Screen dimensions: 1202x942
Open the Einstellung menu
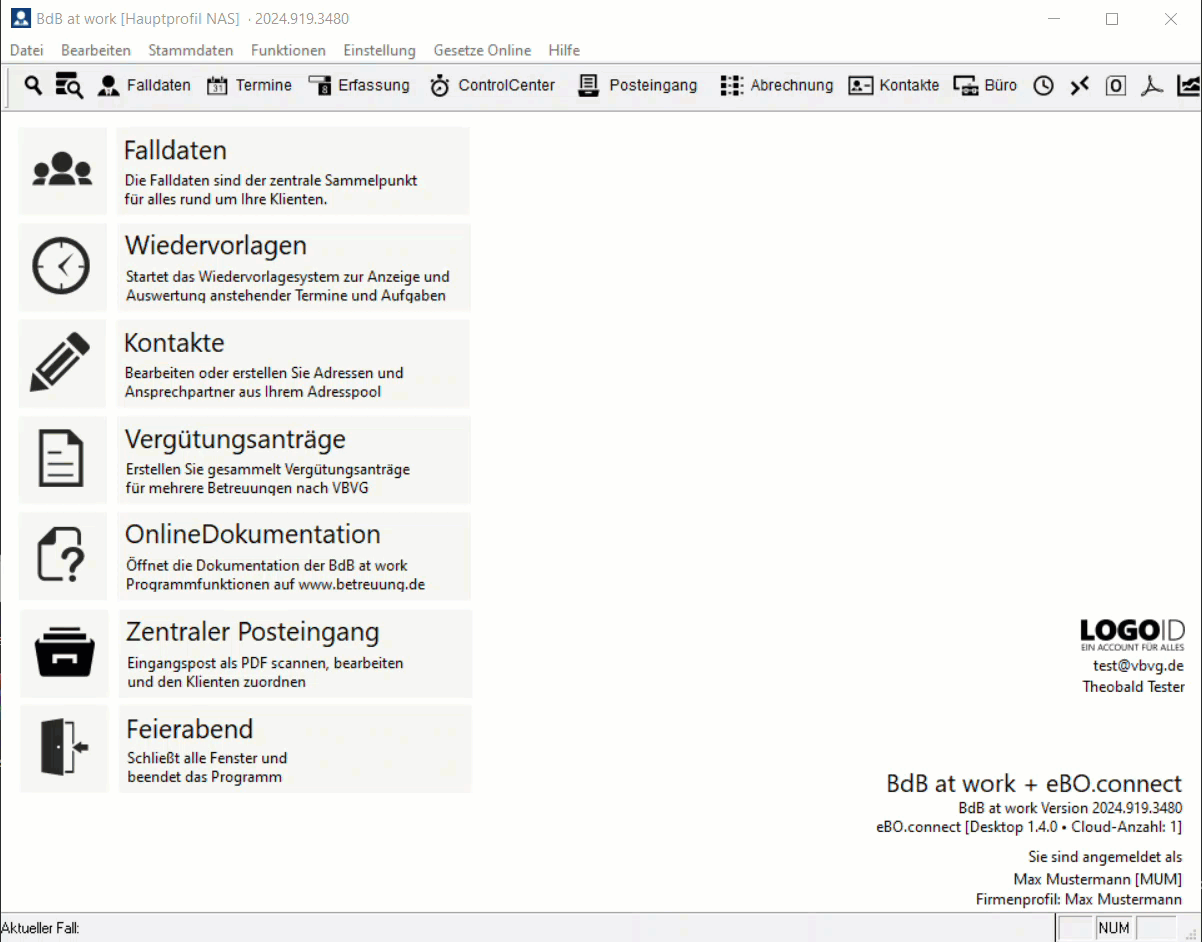pyautogui.click(x=379, y=50)
